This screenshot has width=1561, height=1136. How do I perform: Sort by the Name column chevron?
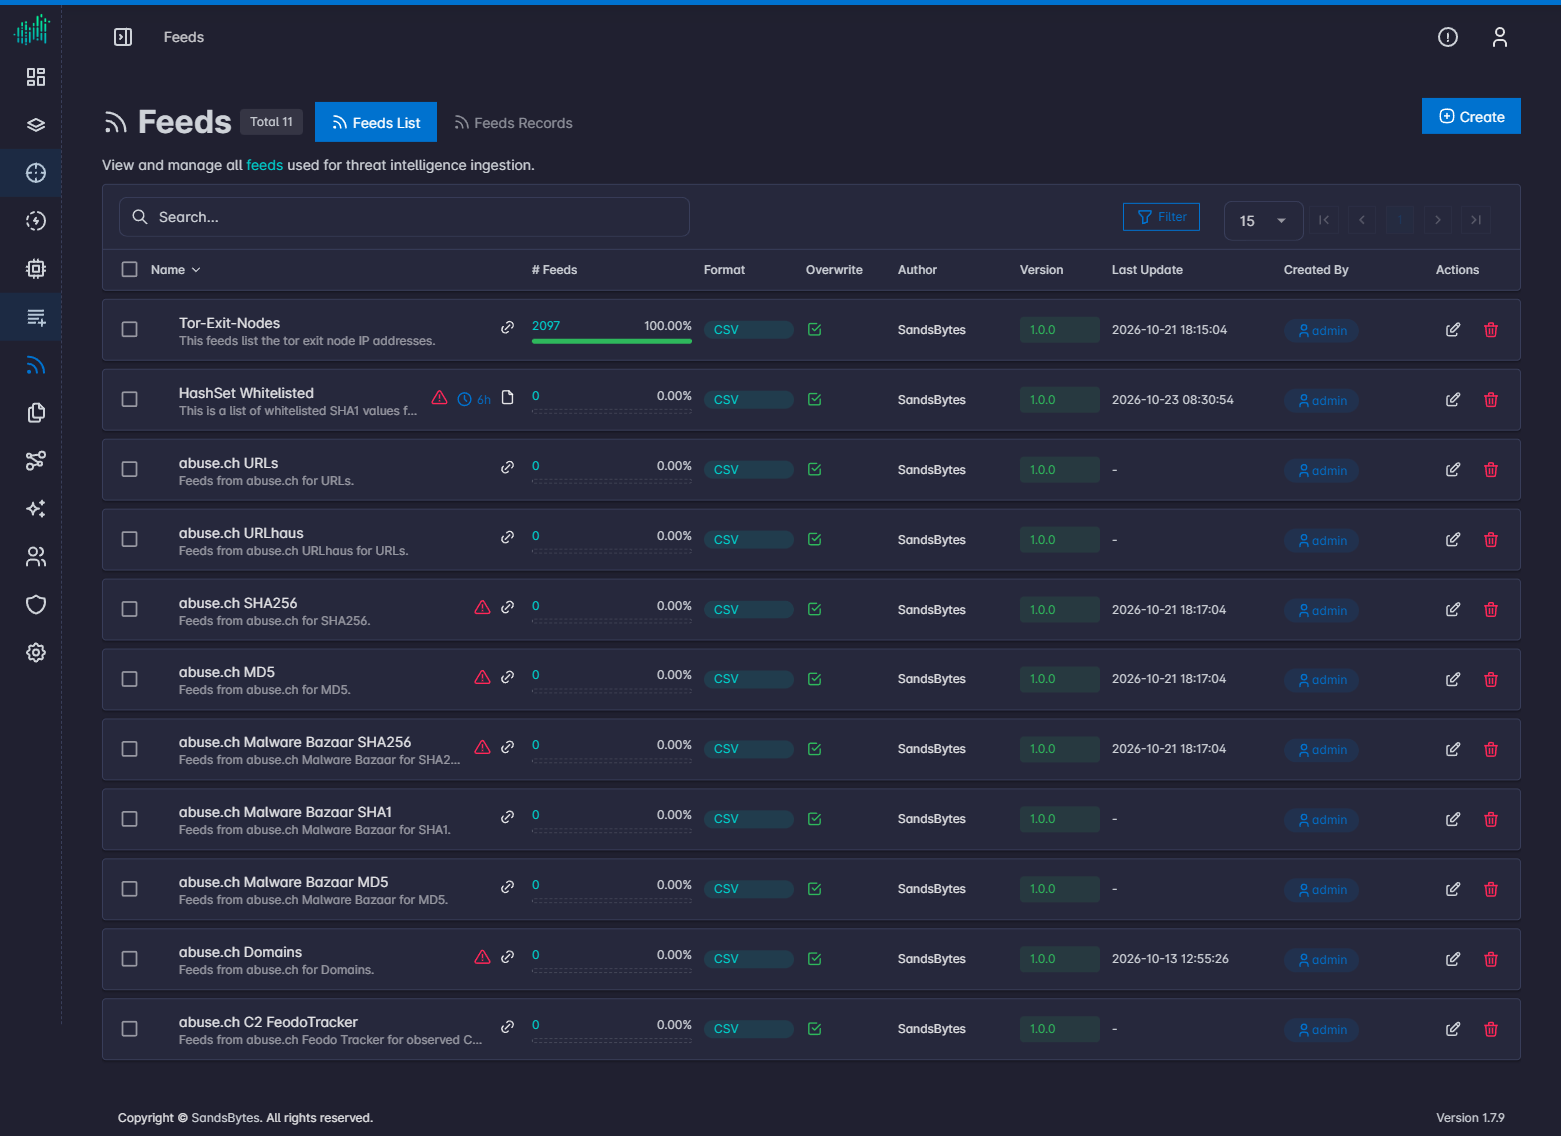196,270
